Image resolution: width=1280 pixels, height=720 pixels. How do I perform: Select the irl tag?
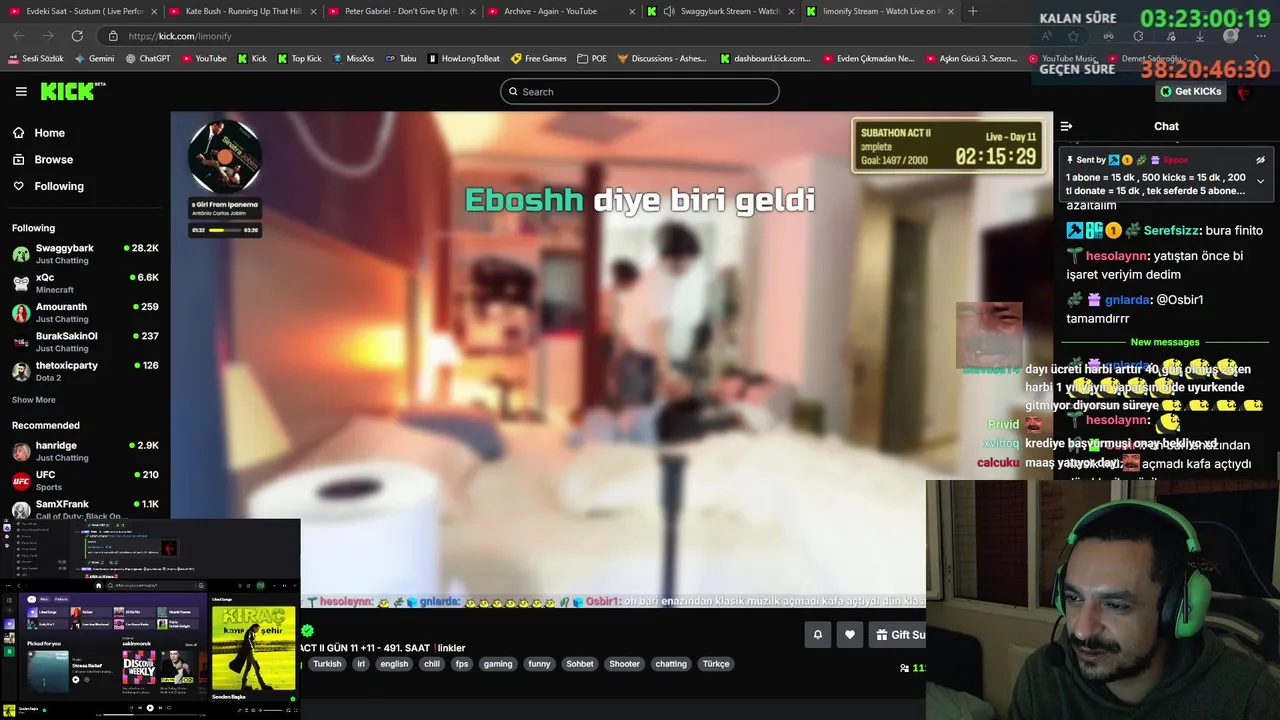coord(361,664)
